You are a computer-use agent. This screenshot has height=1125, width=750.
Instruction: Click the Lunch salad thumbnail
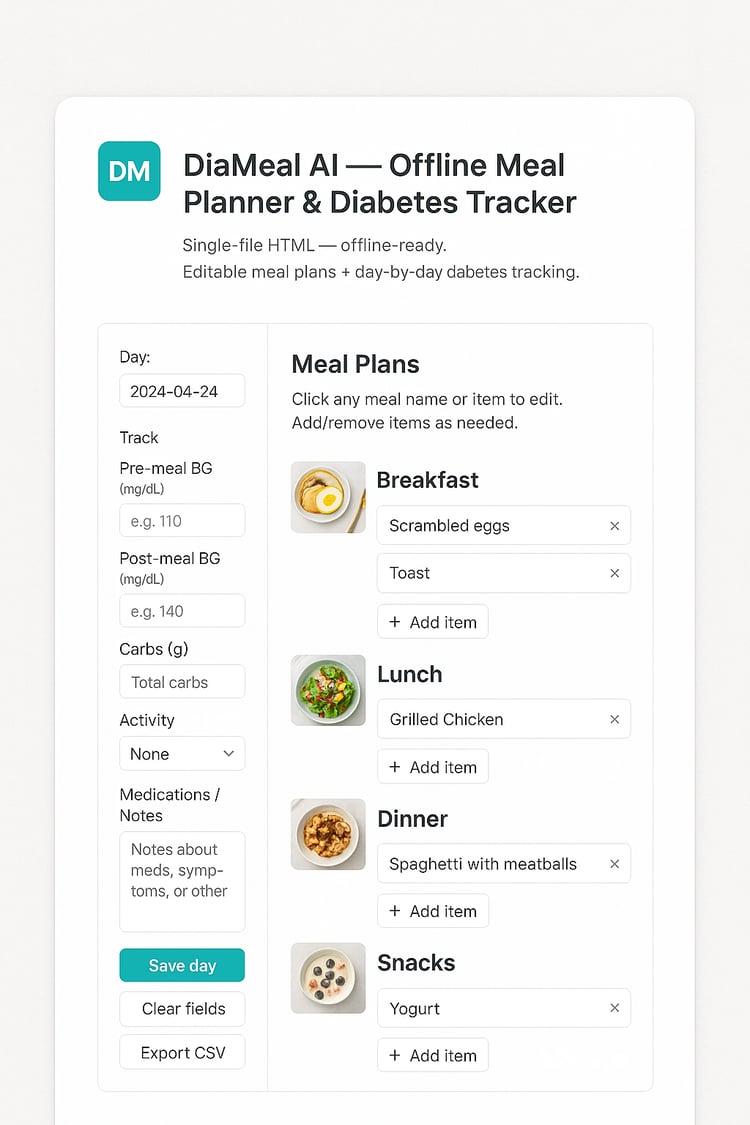click(x=328, y=690)
